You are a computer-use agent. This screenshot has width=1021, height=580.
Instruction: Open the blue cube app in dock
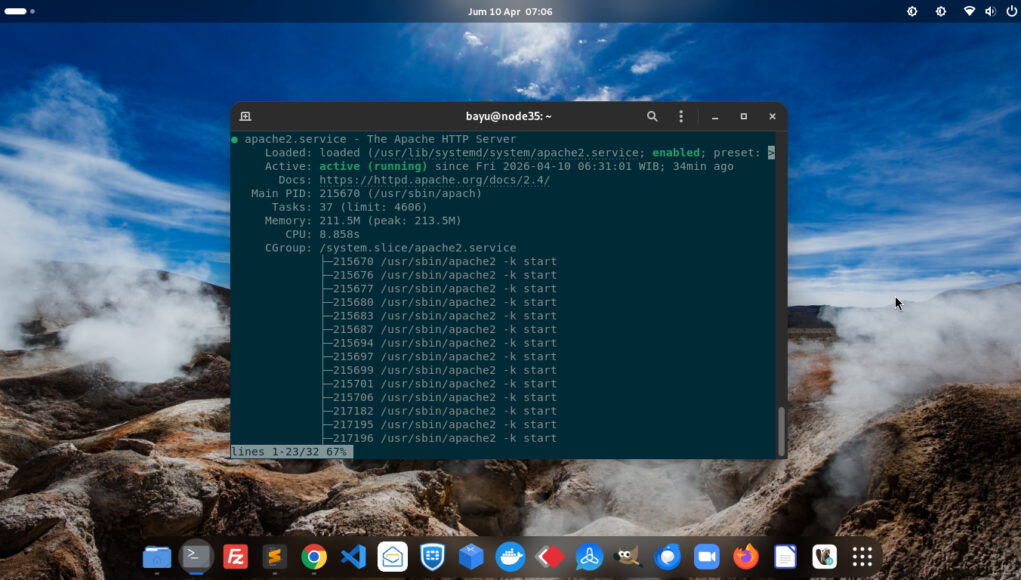click(x=471, y=557)
